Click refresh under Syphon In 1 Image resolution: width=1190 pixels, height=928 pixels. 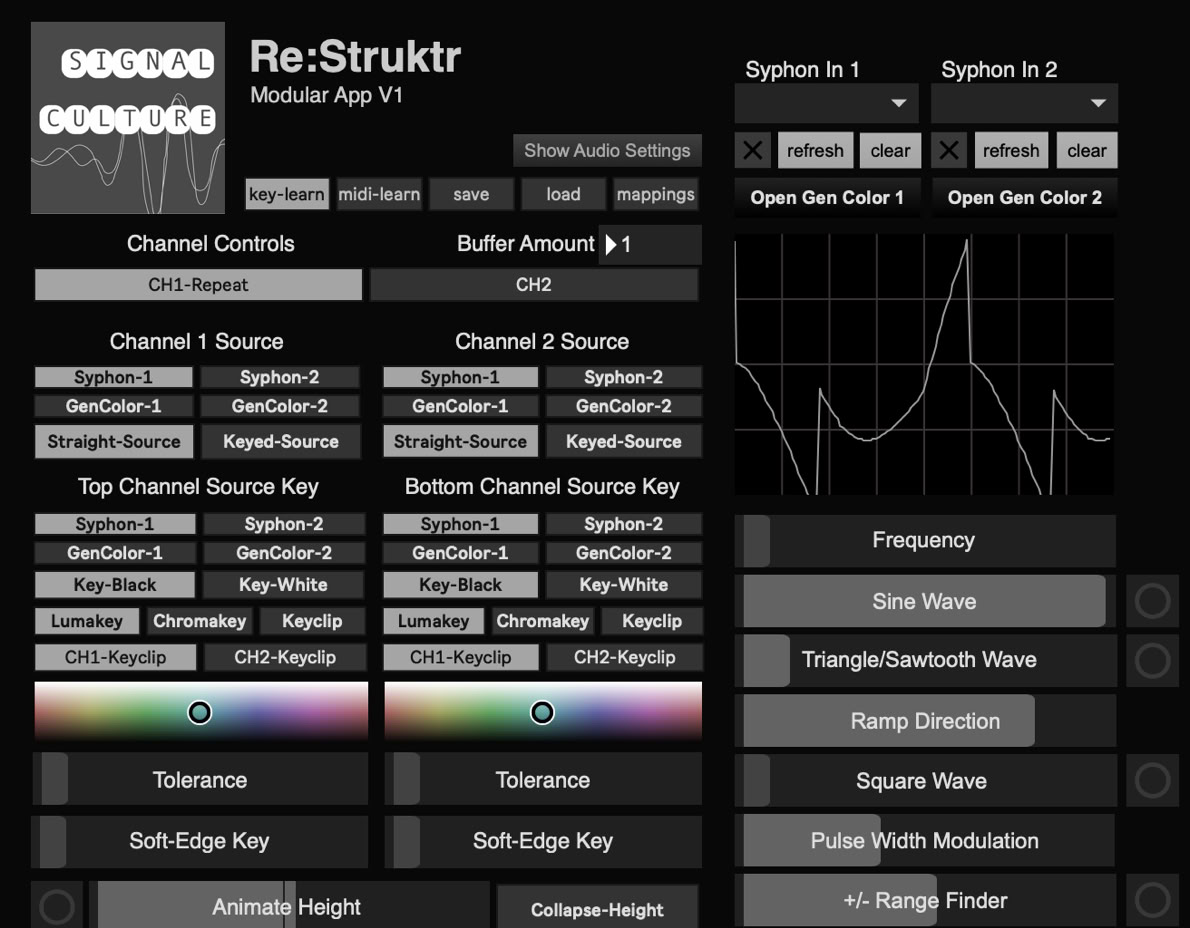[815, 150]
